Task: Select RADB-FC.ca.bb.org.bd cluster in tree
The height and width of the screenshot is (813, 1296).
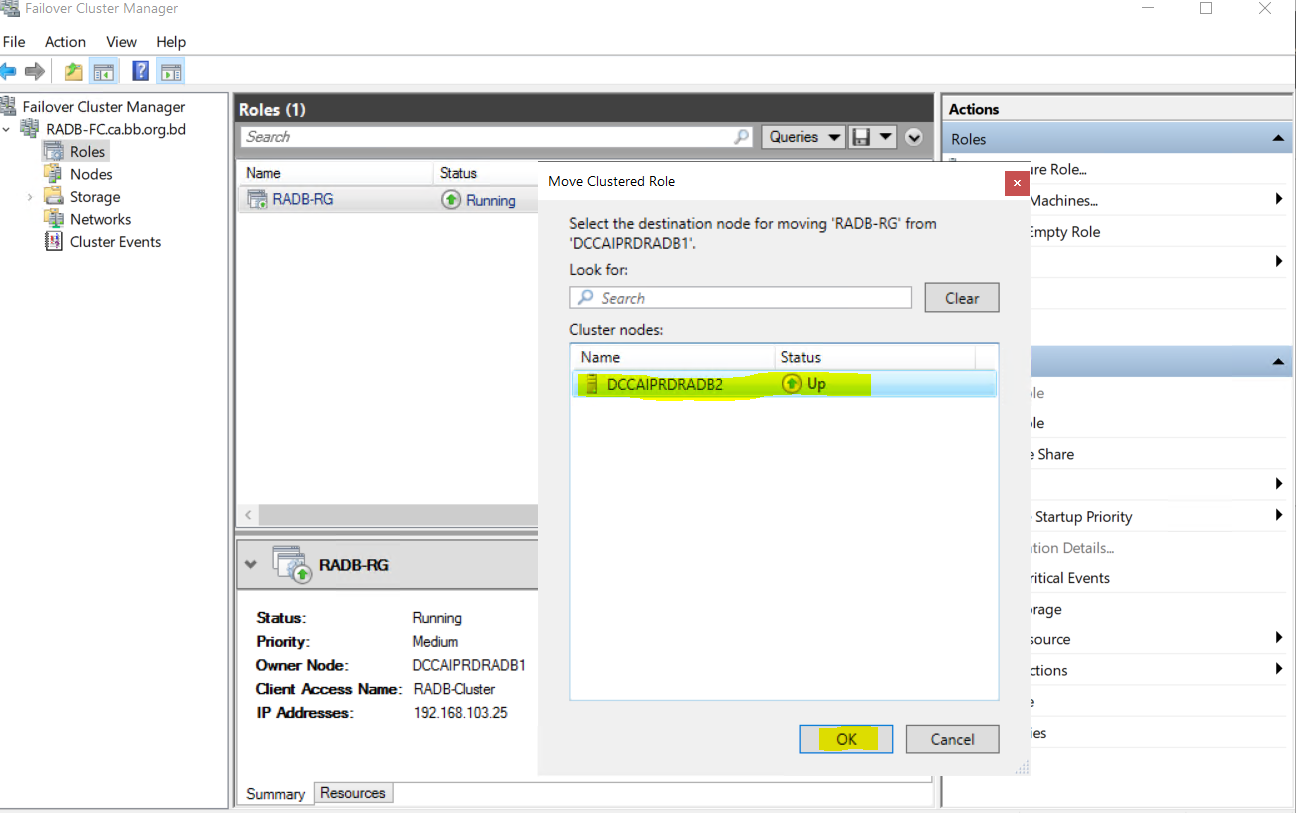Action: (116, 129)
